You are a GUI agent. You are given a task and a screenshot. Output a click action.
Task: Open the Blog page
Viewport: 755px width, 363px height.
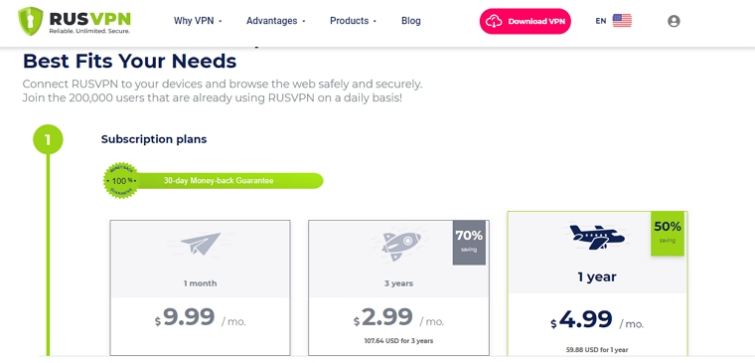(411, 21)
